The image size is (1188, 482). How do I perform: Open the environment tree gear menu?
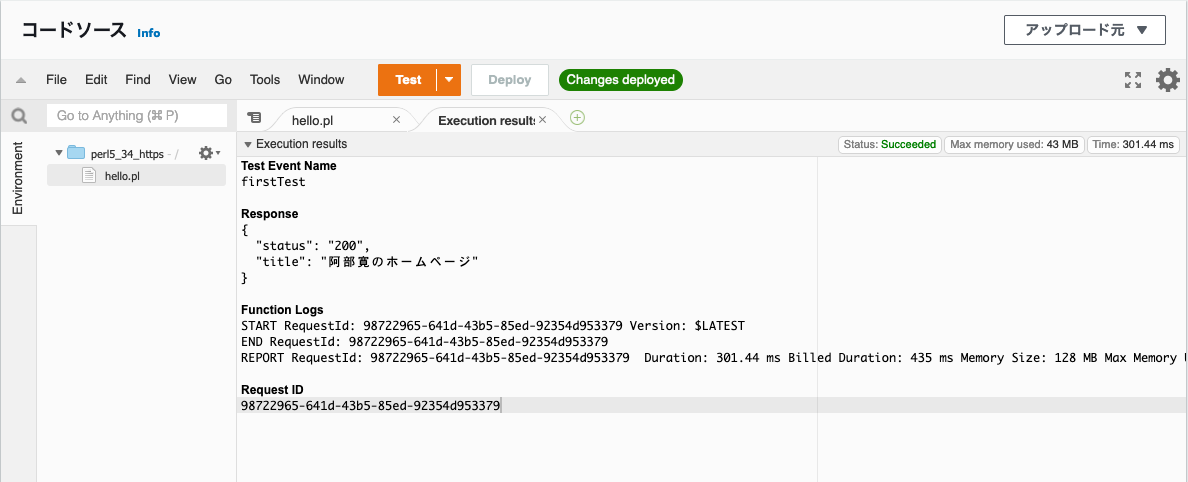209,153
